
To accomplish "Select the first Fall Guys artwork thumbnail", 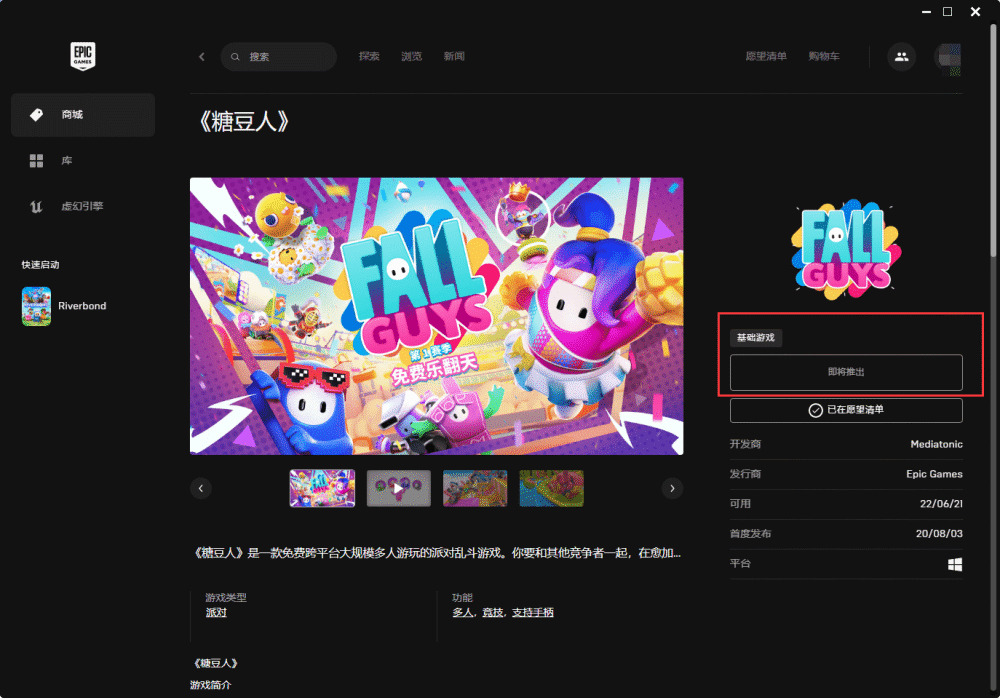I will (322, 489).
